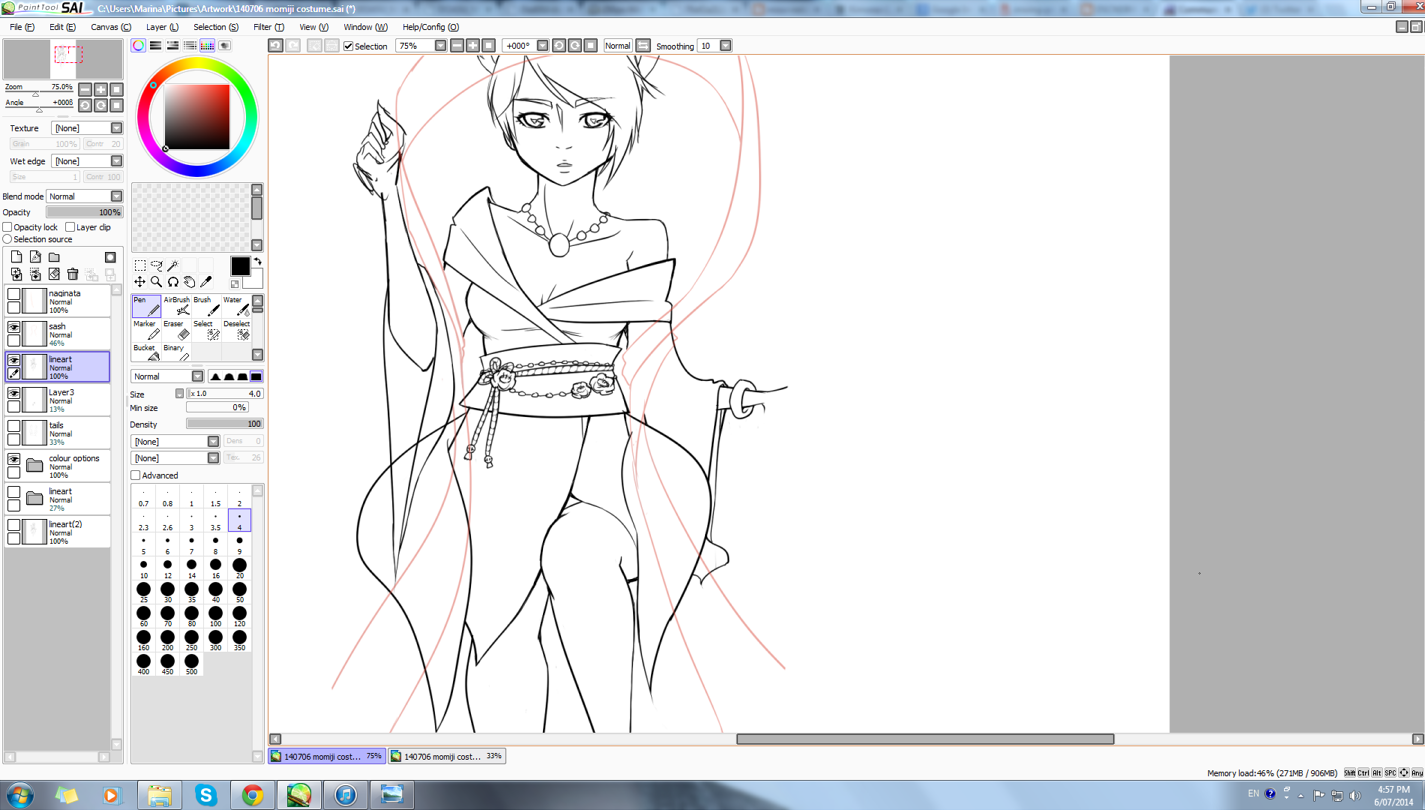Select the AirBrush tool

tap(176, 306)
